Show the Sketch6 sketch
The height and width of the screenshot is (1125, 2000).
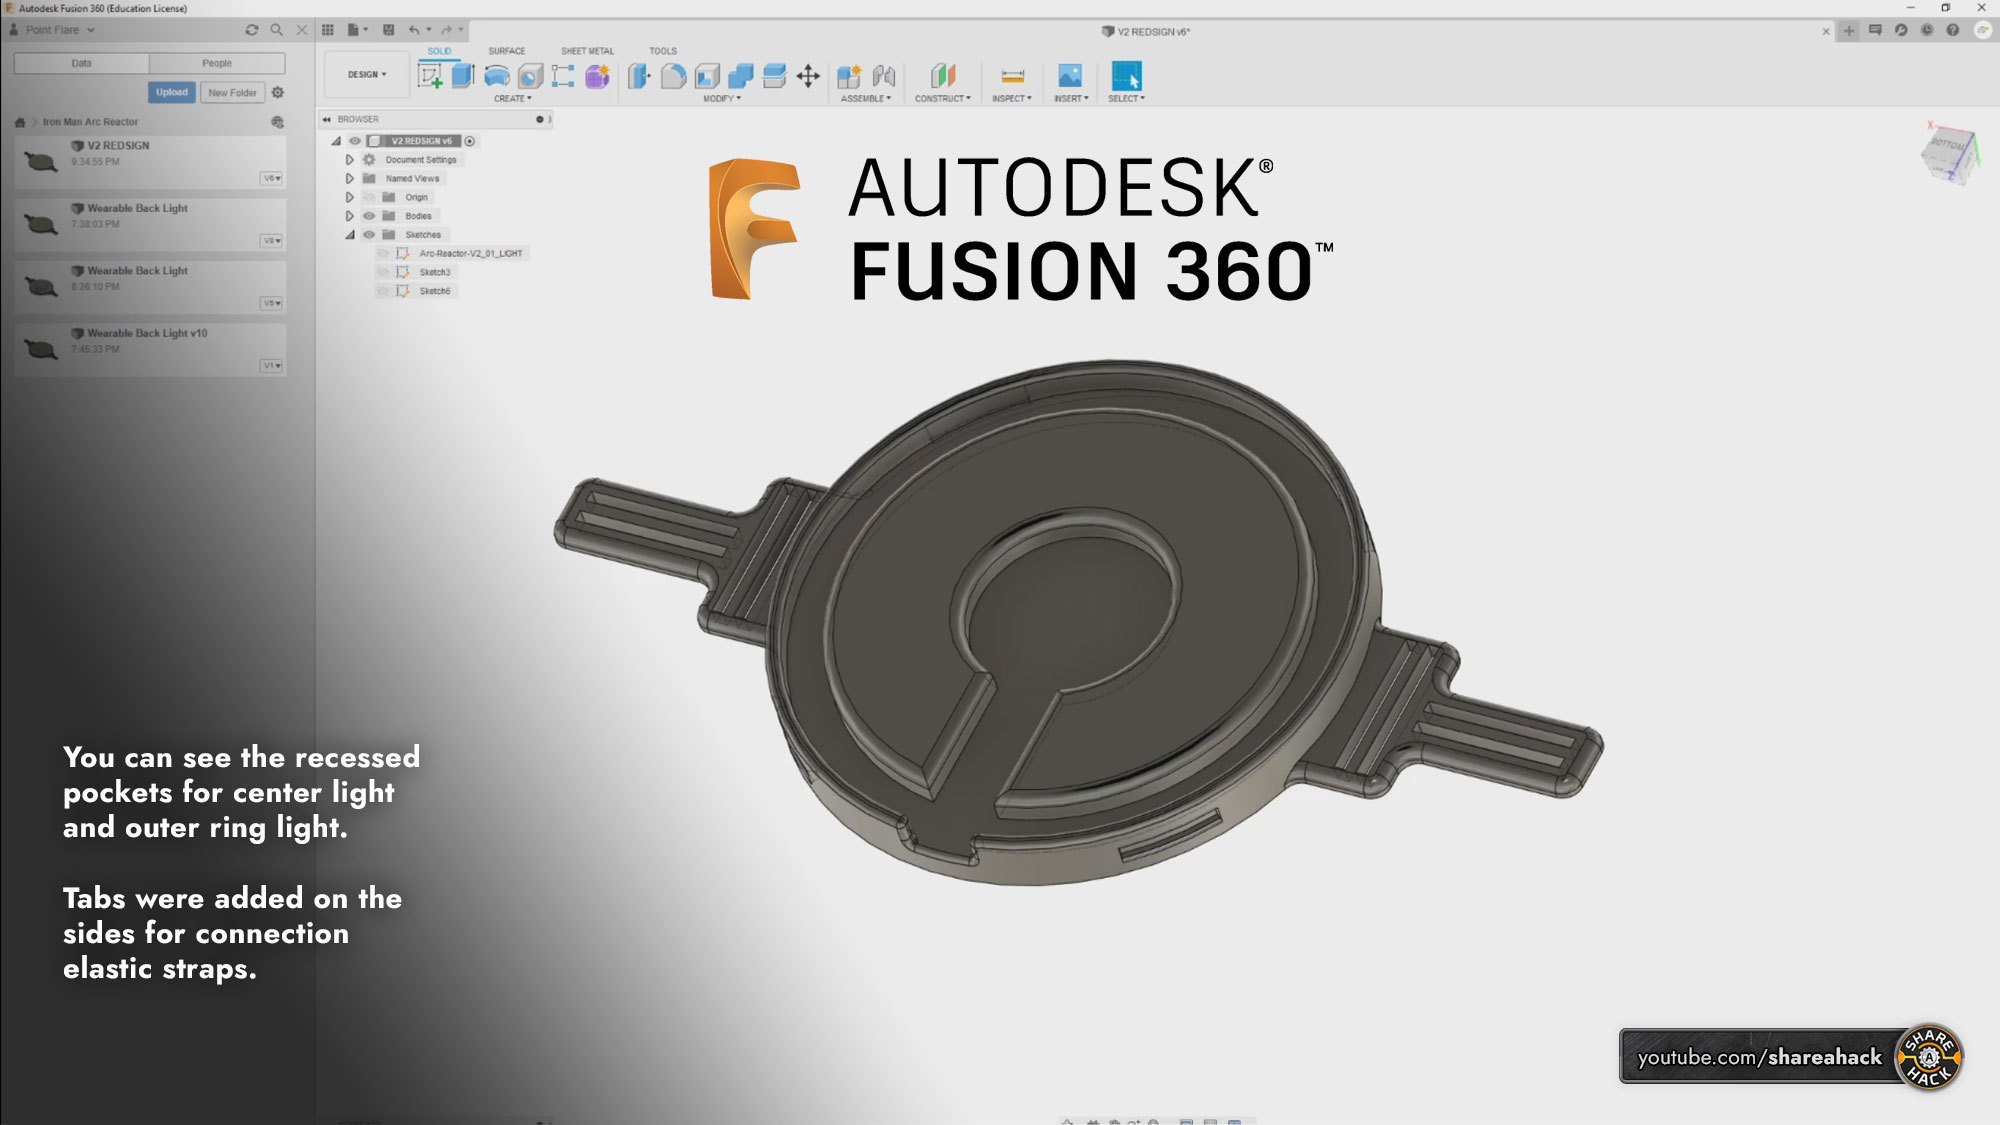click(383, 291)
